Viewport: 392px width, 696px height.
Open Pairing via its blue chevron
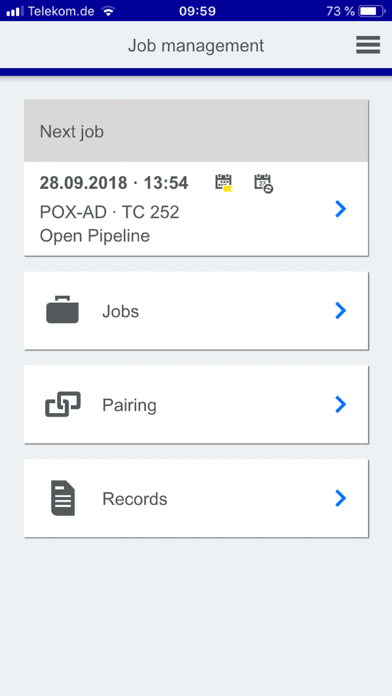pyautogui.click(x=340, y=404)
